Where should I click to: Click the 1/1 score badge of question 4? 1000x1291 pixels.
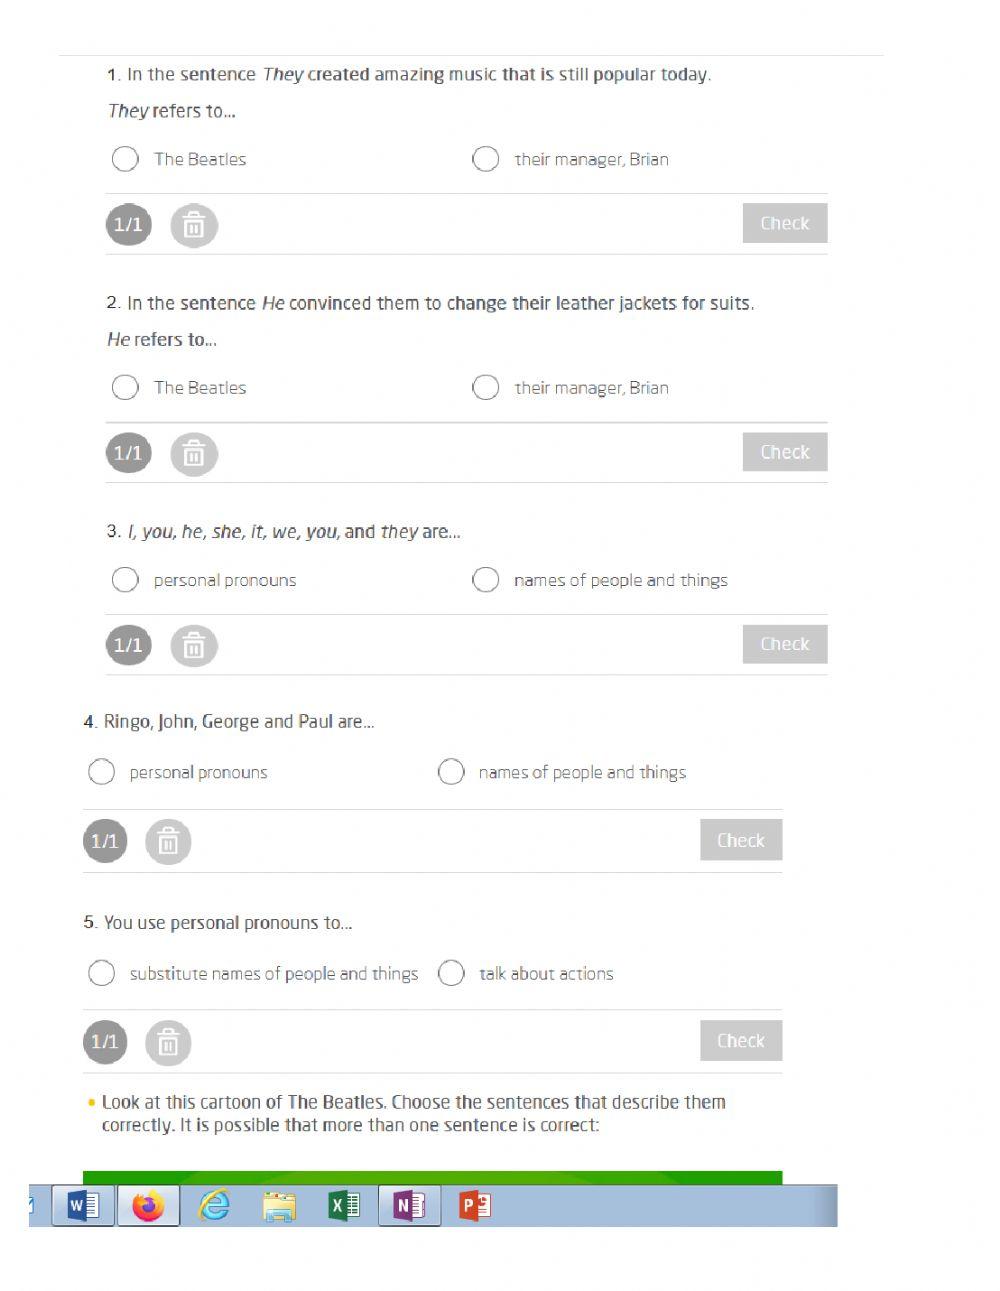pos(105,841)
